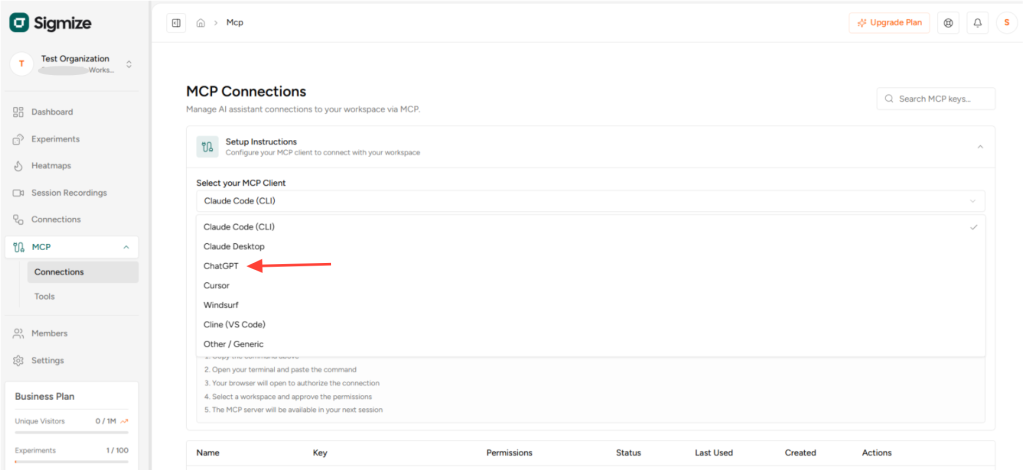Choose Cursor from the client list

pyautogui.click(x=590, y=286)
